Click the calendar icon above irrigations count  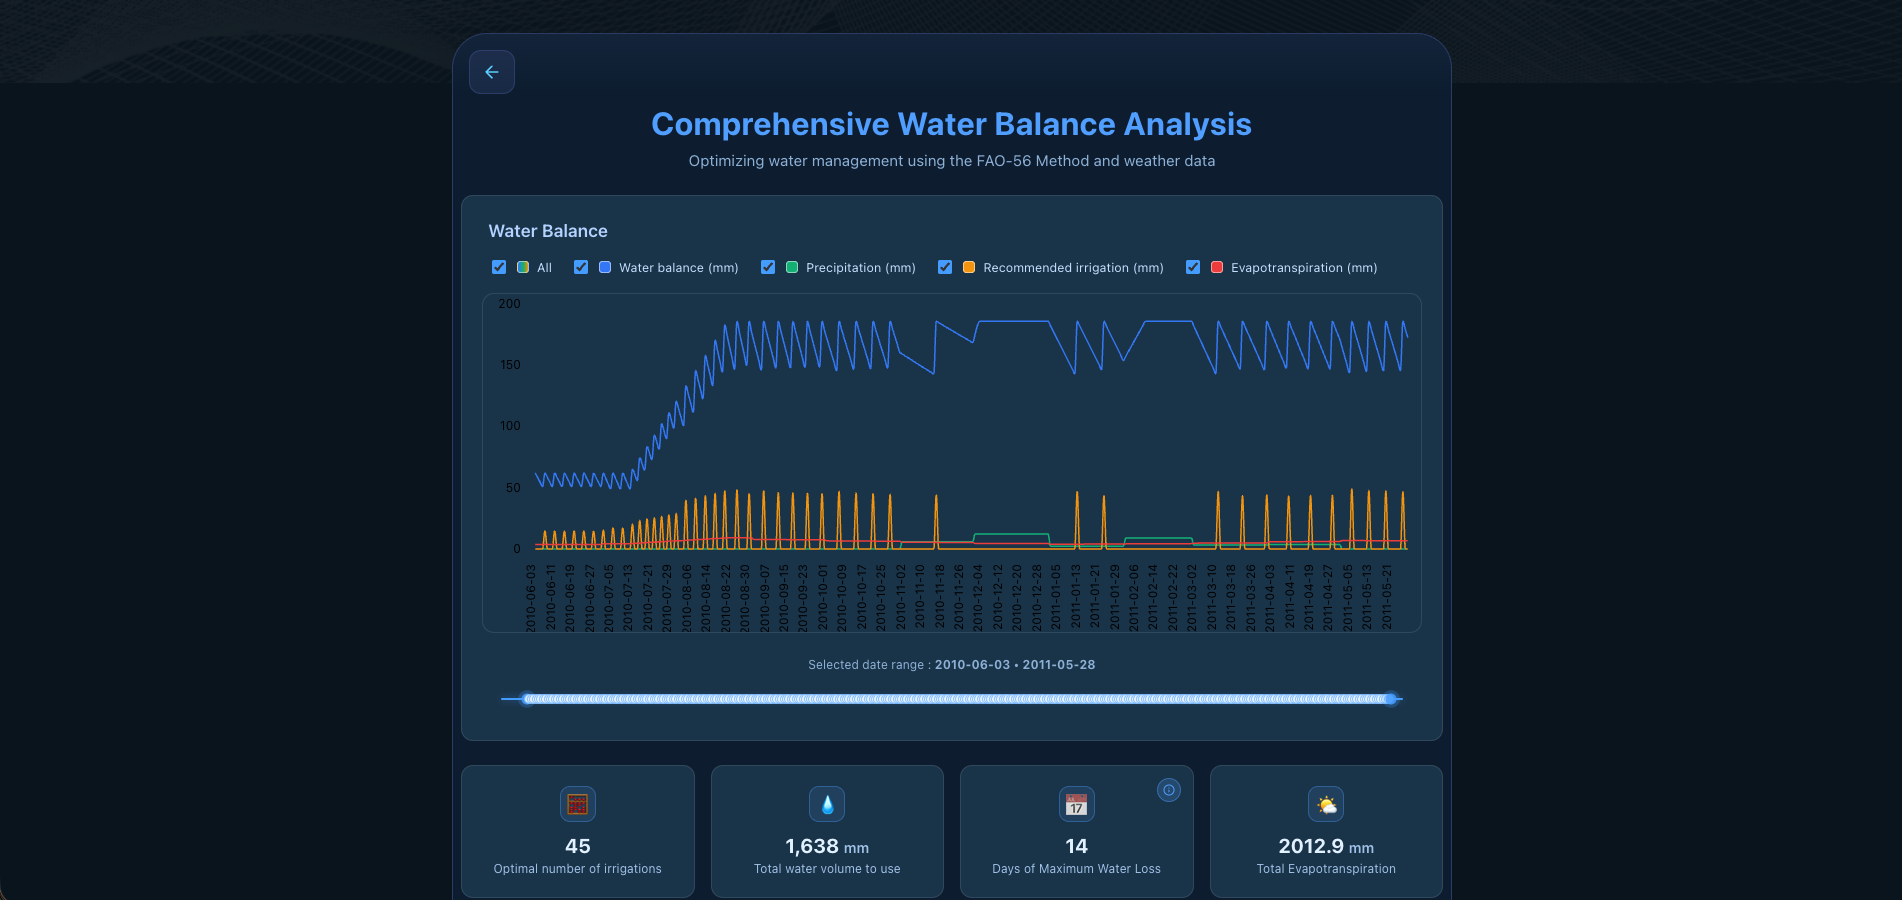[x=577, y=804]
